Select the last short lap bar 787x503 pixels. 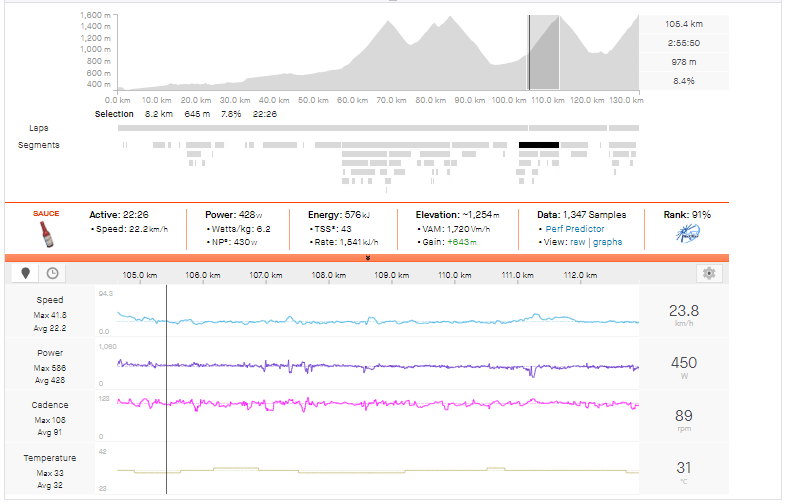(x=623, y=128)
